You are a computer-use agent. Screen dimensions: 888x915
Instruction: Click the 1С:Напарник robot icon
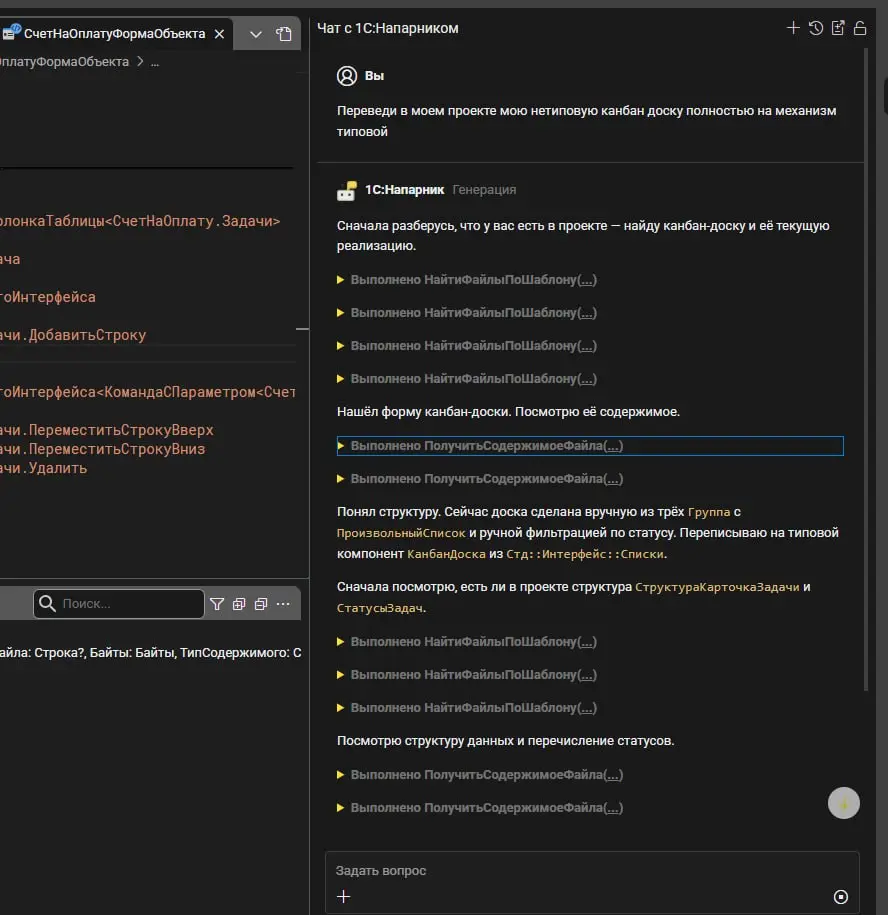point(347,190)
